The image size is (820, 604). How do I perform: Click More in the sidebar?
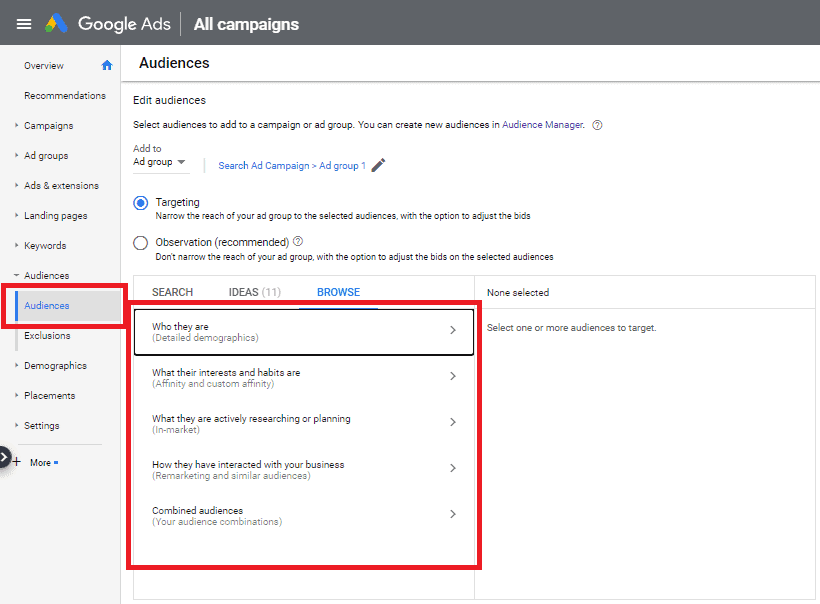[x=40, y=463]
